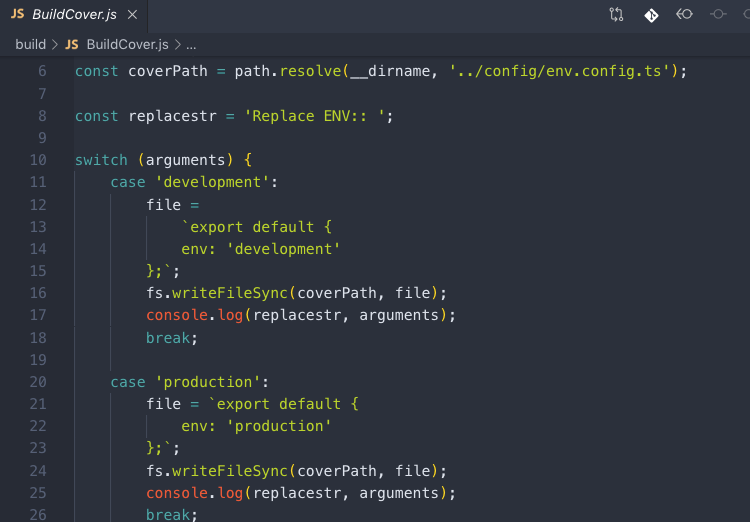
Task: Click line number 20 in the gutter
Action: pos(38,382)
